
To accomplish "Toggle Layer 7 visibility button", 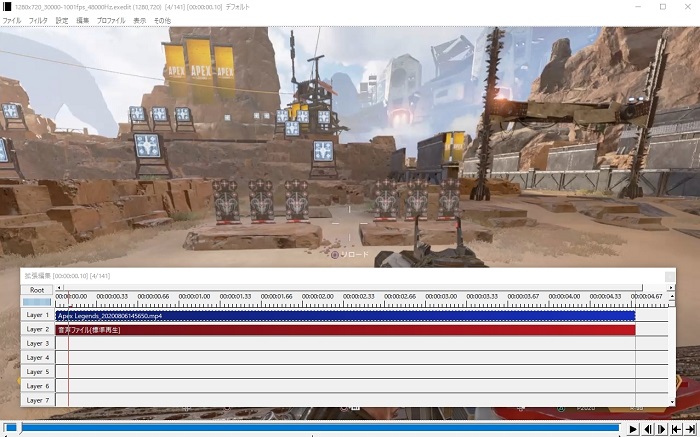I will click(x=38, y=400).
